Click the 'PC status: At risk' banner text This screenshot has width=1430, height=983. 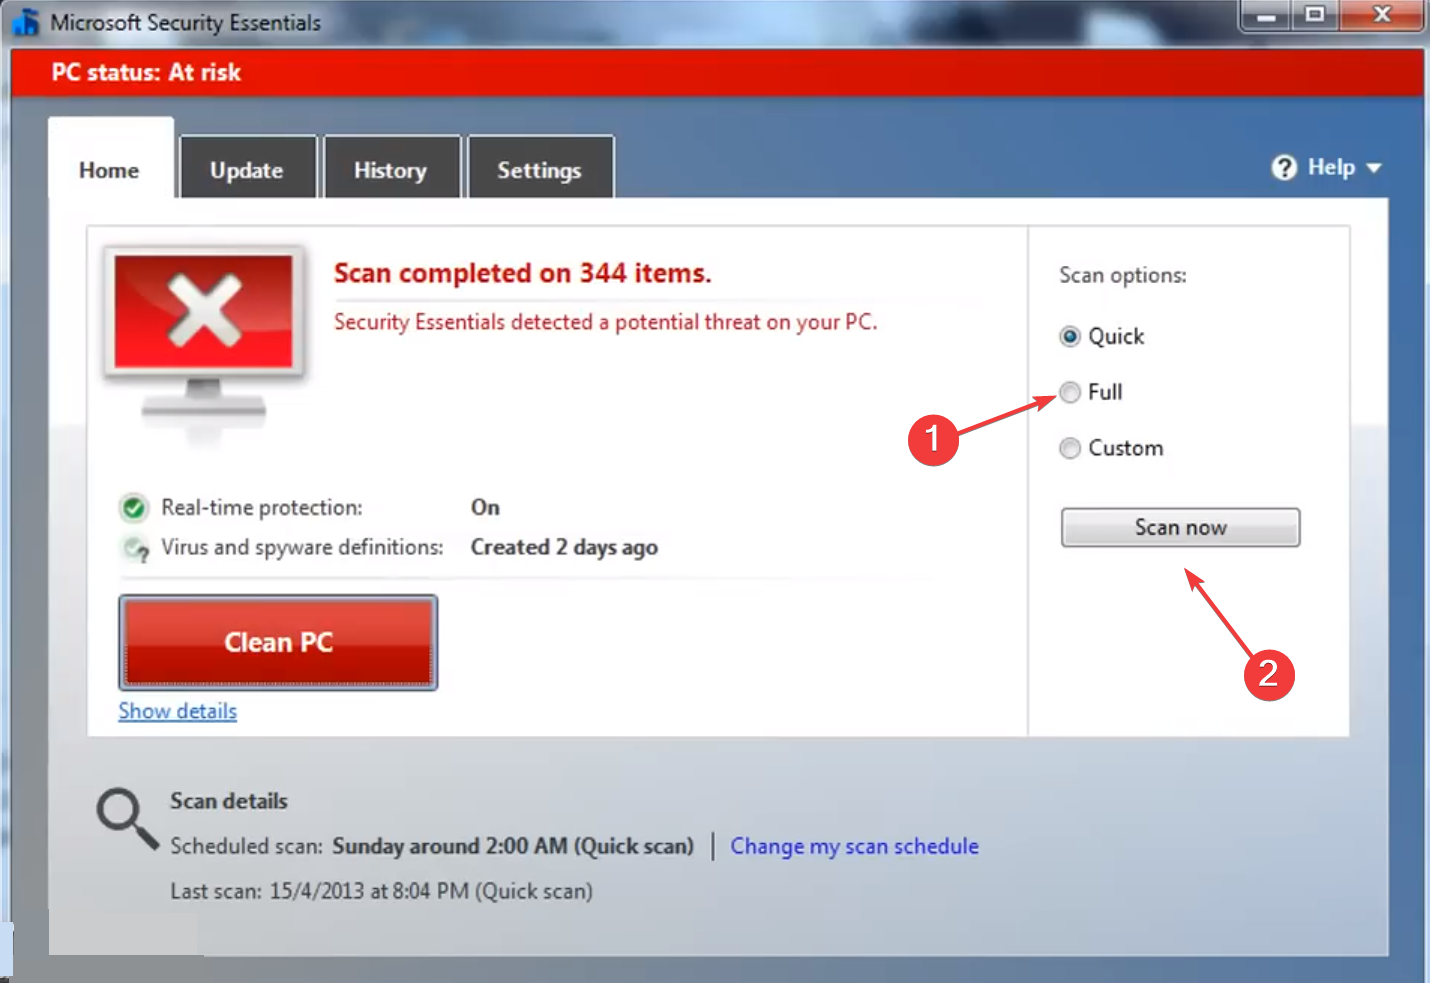pos(146,72)
